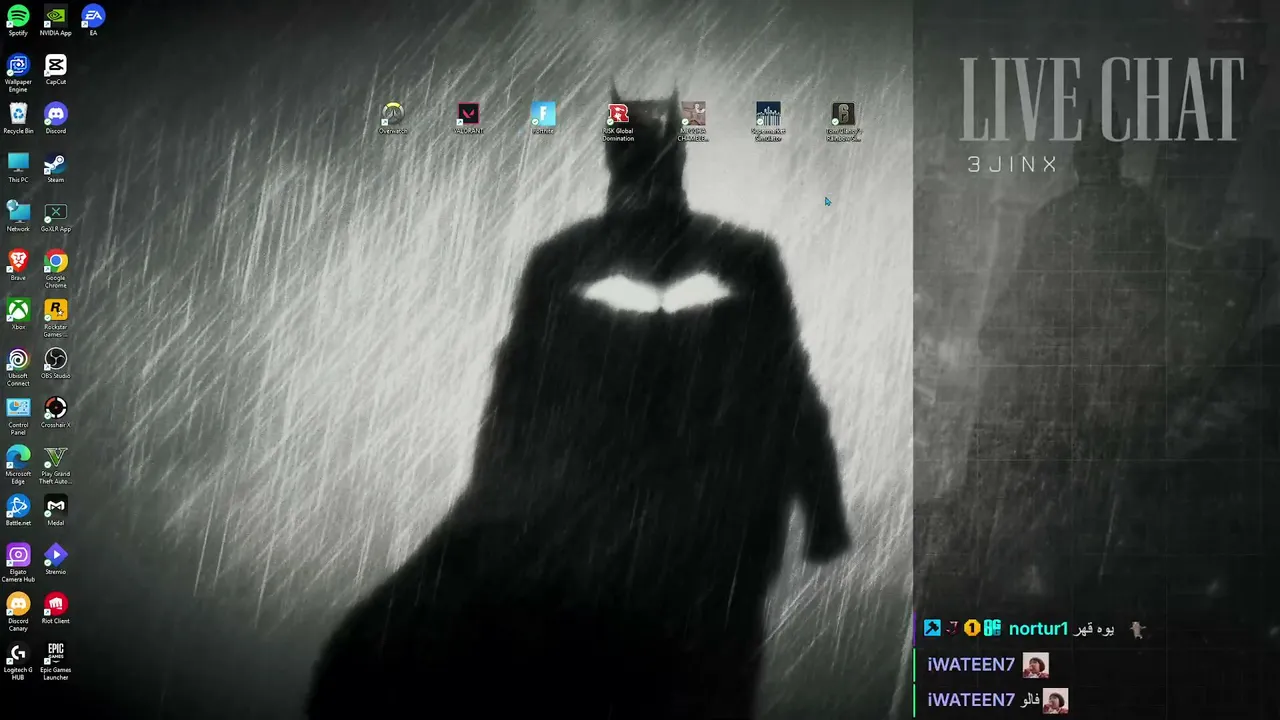Open Wallpaper Engine from the desktop
This screenshot has height=720, width=1280.
point(18,73)
